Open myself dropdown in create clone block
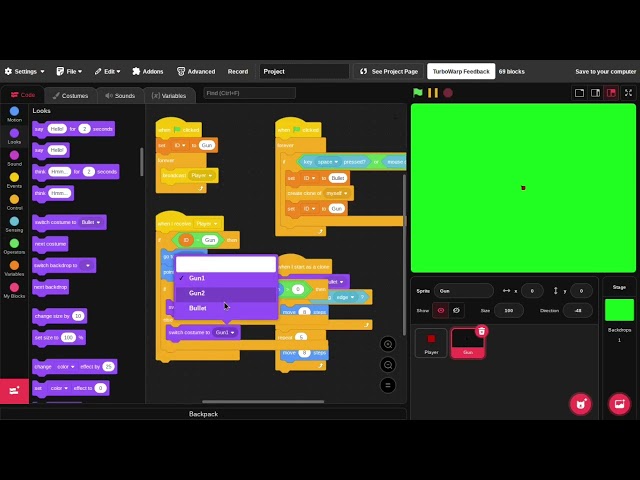Viewport: 640px width, 480px height. pos(337,193)
